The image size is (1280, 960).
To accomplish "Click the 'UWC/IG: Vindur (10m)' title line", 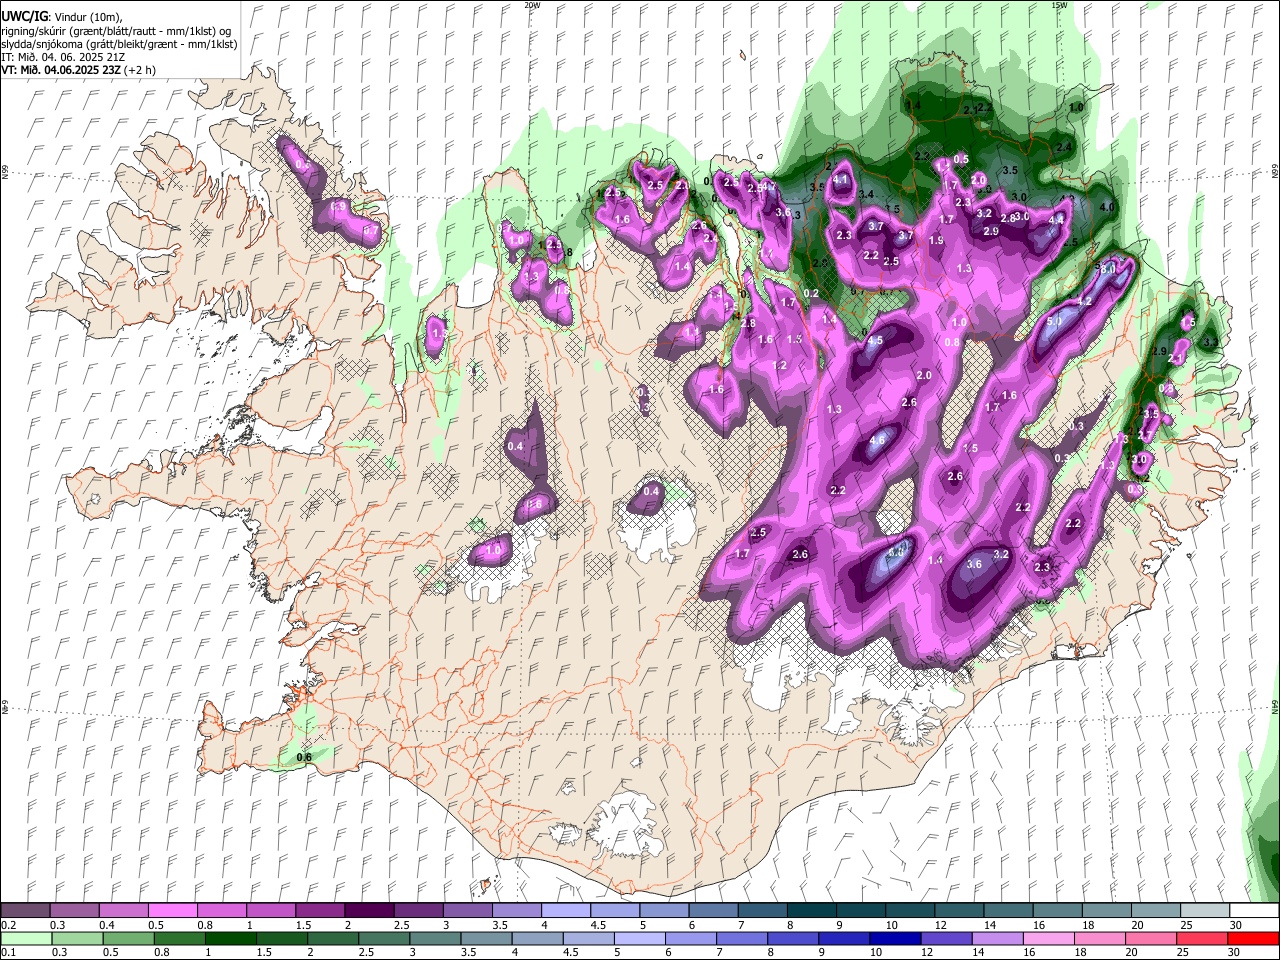I will (62, 17).
